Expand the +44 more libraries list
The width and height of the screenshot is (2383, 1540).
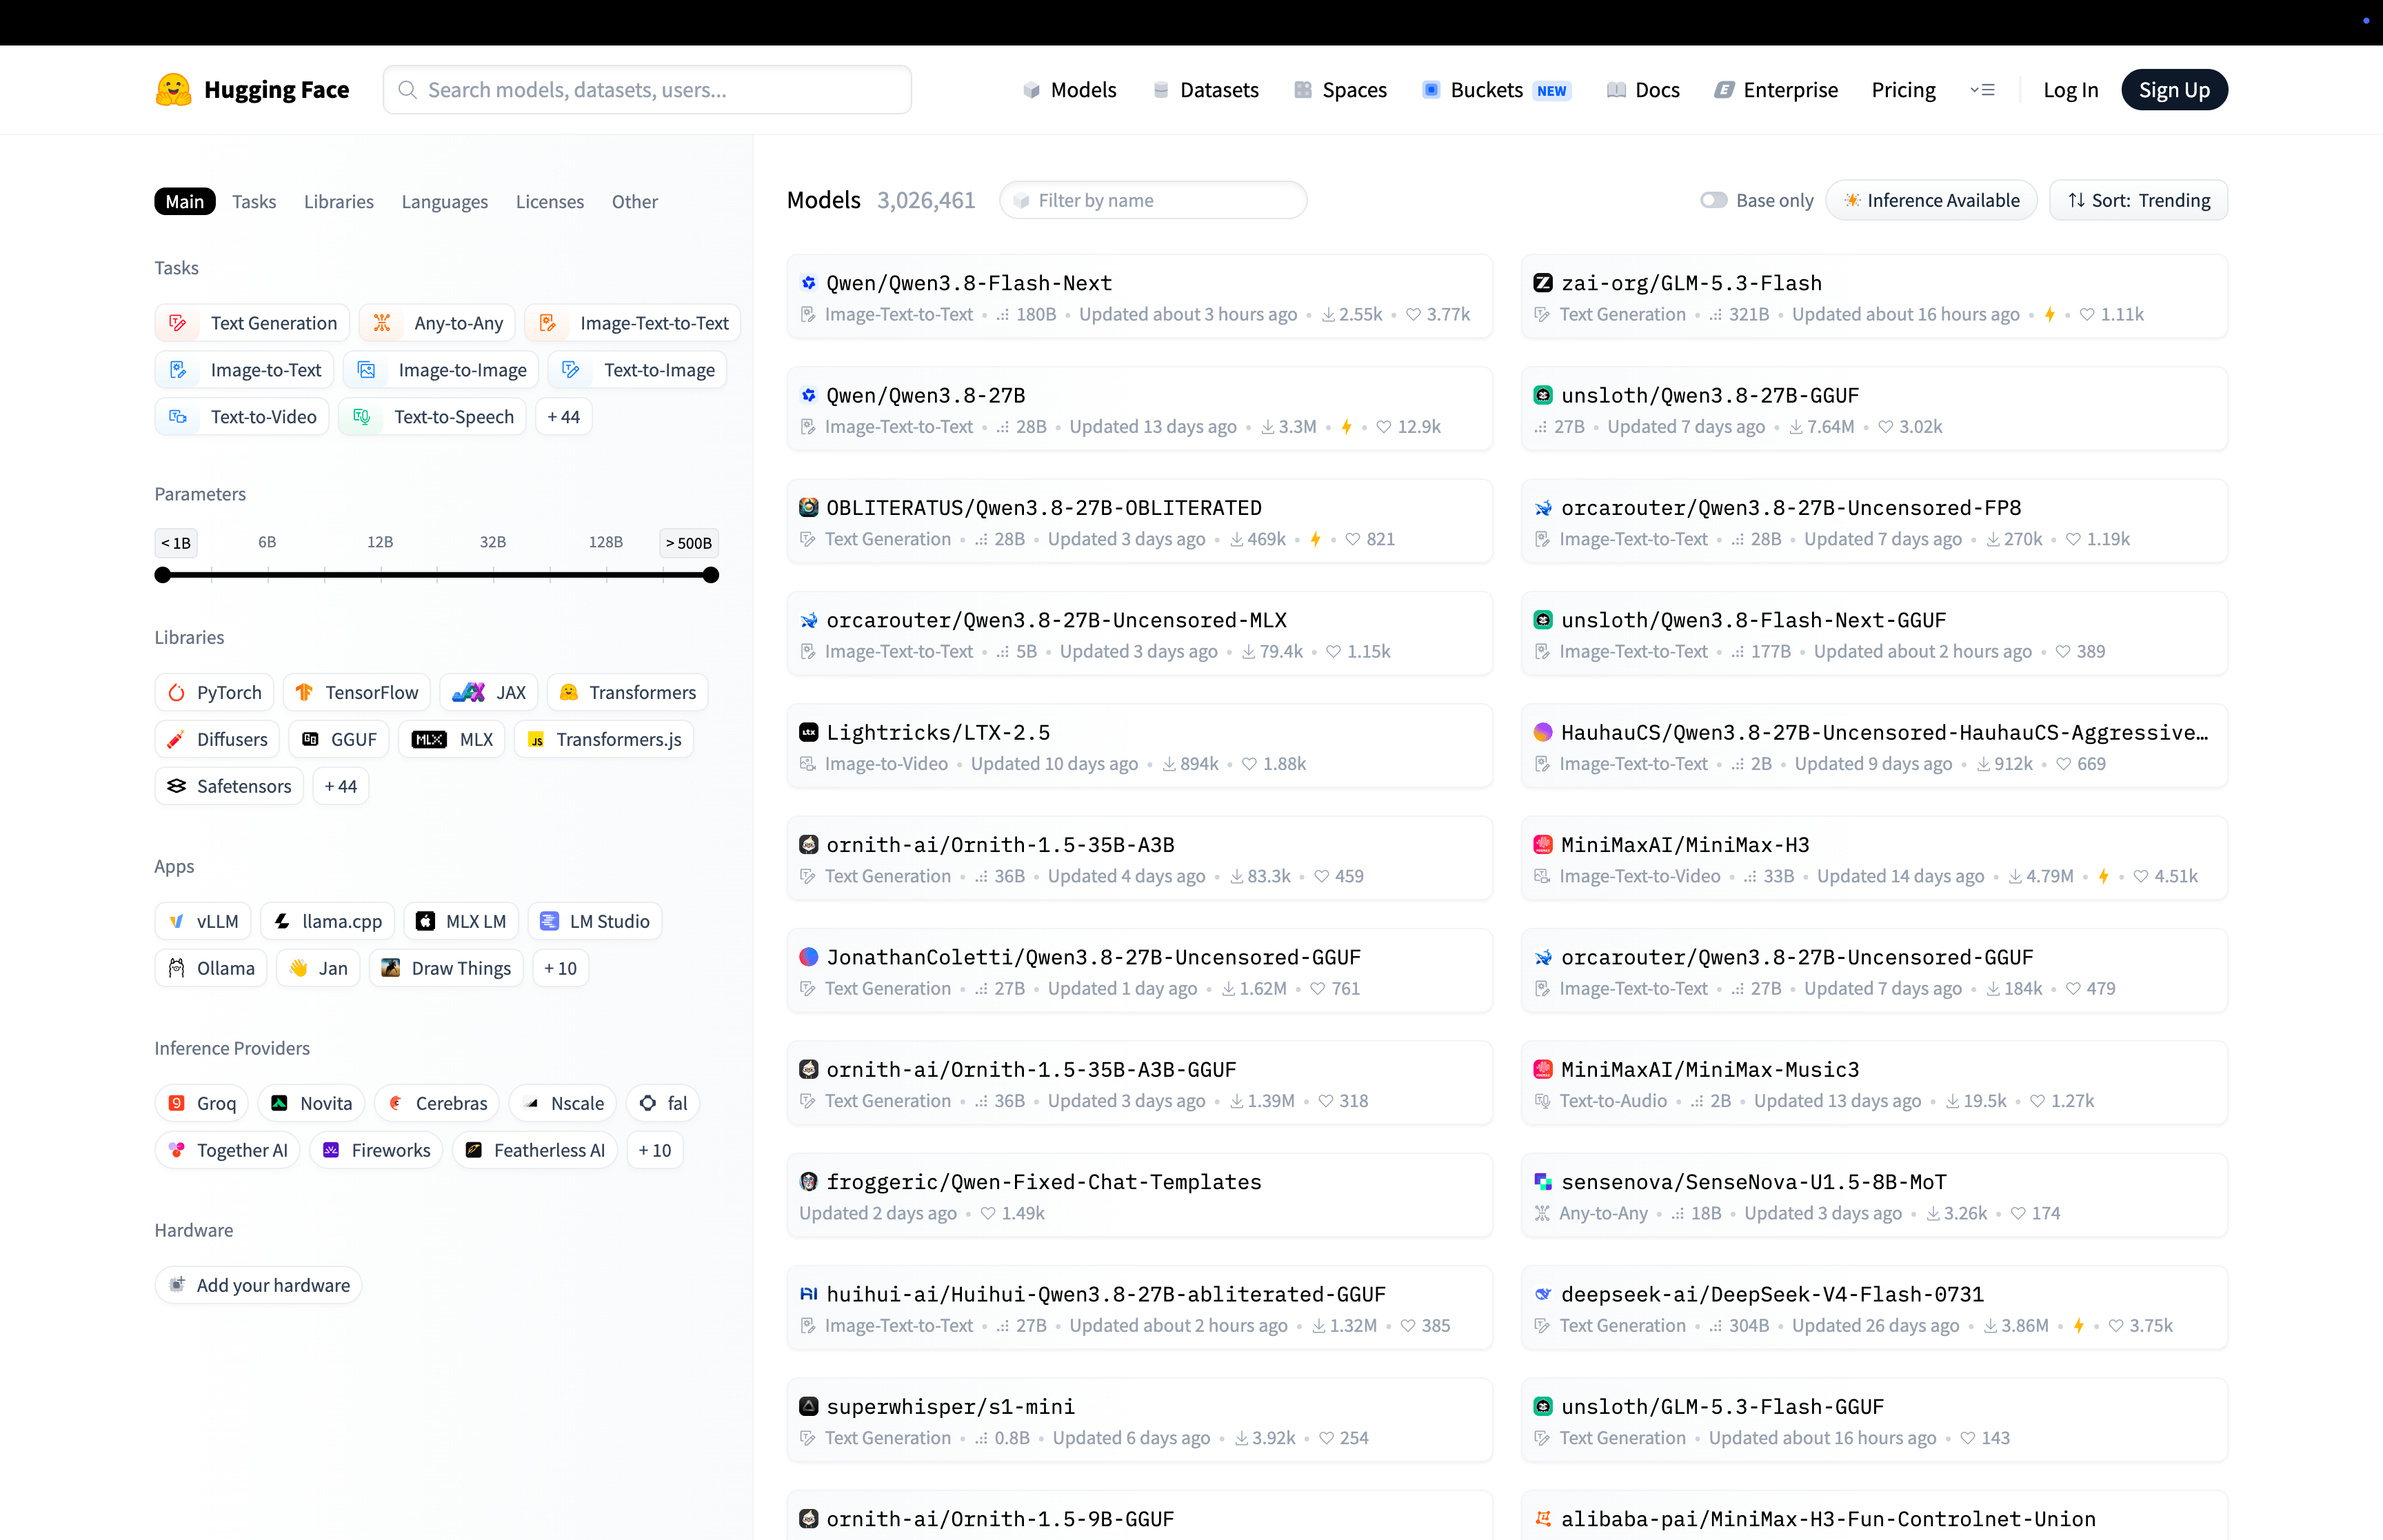pos(341,786)
